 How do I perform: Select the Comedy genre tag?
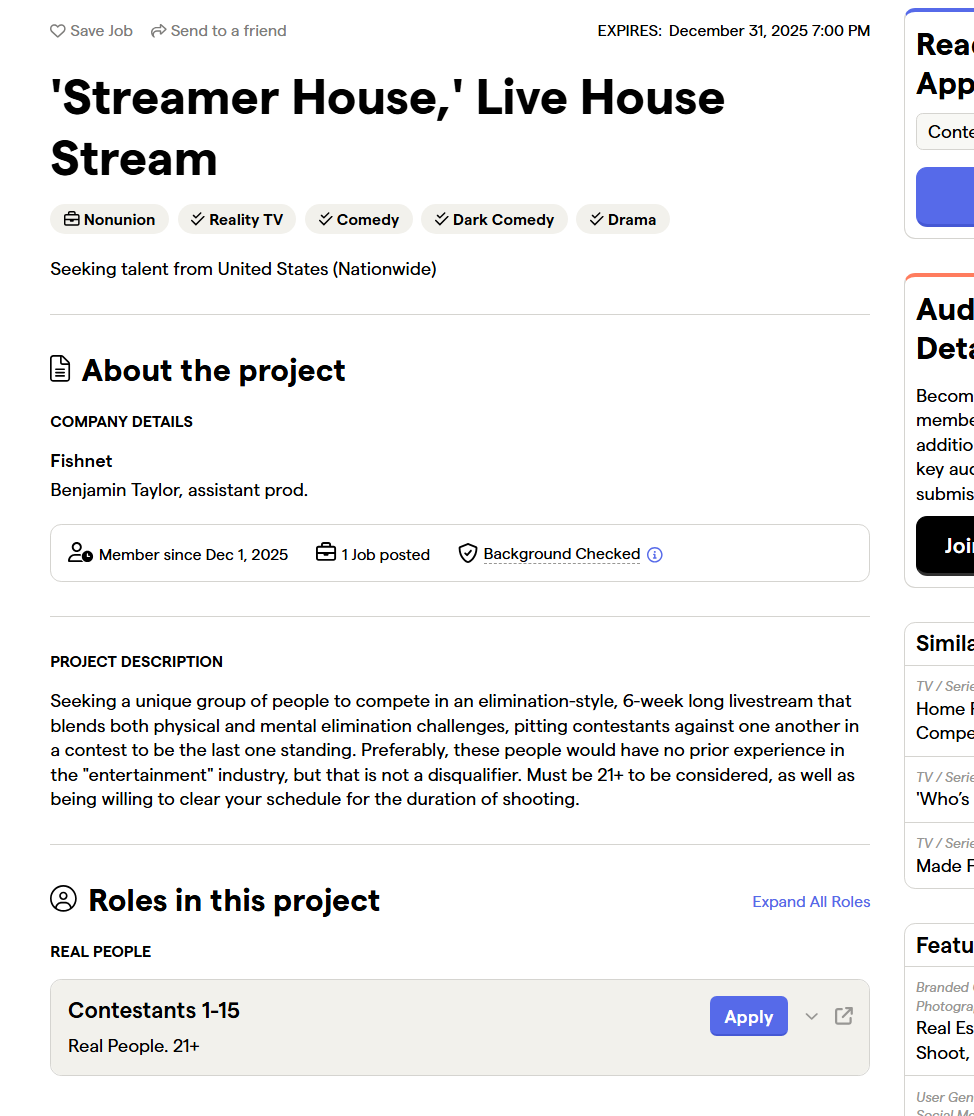coord(359,219)
